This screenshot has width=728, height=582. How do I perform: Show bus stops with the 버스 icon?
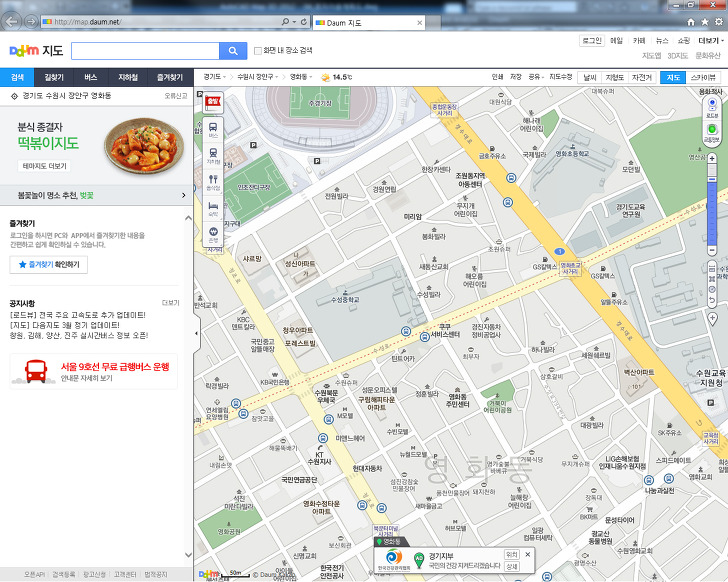[213, 130]
